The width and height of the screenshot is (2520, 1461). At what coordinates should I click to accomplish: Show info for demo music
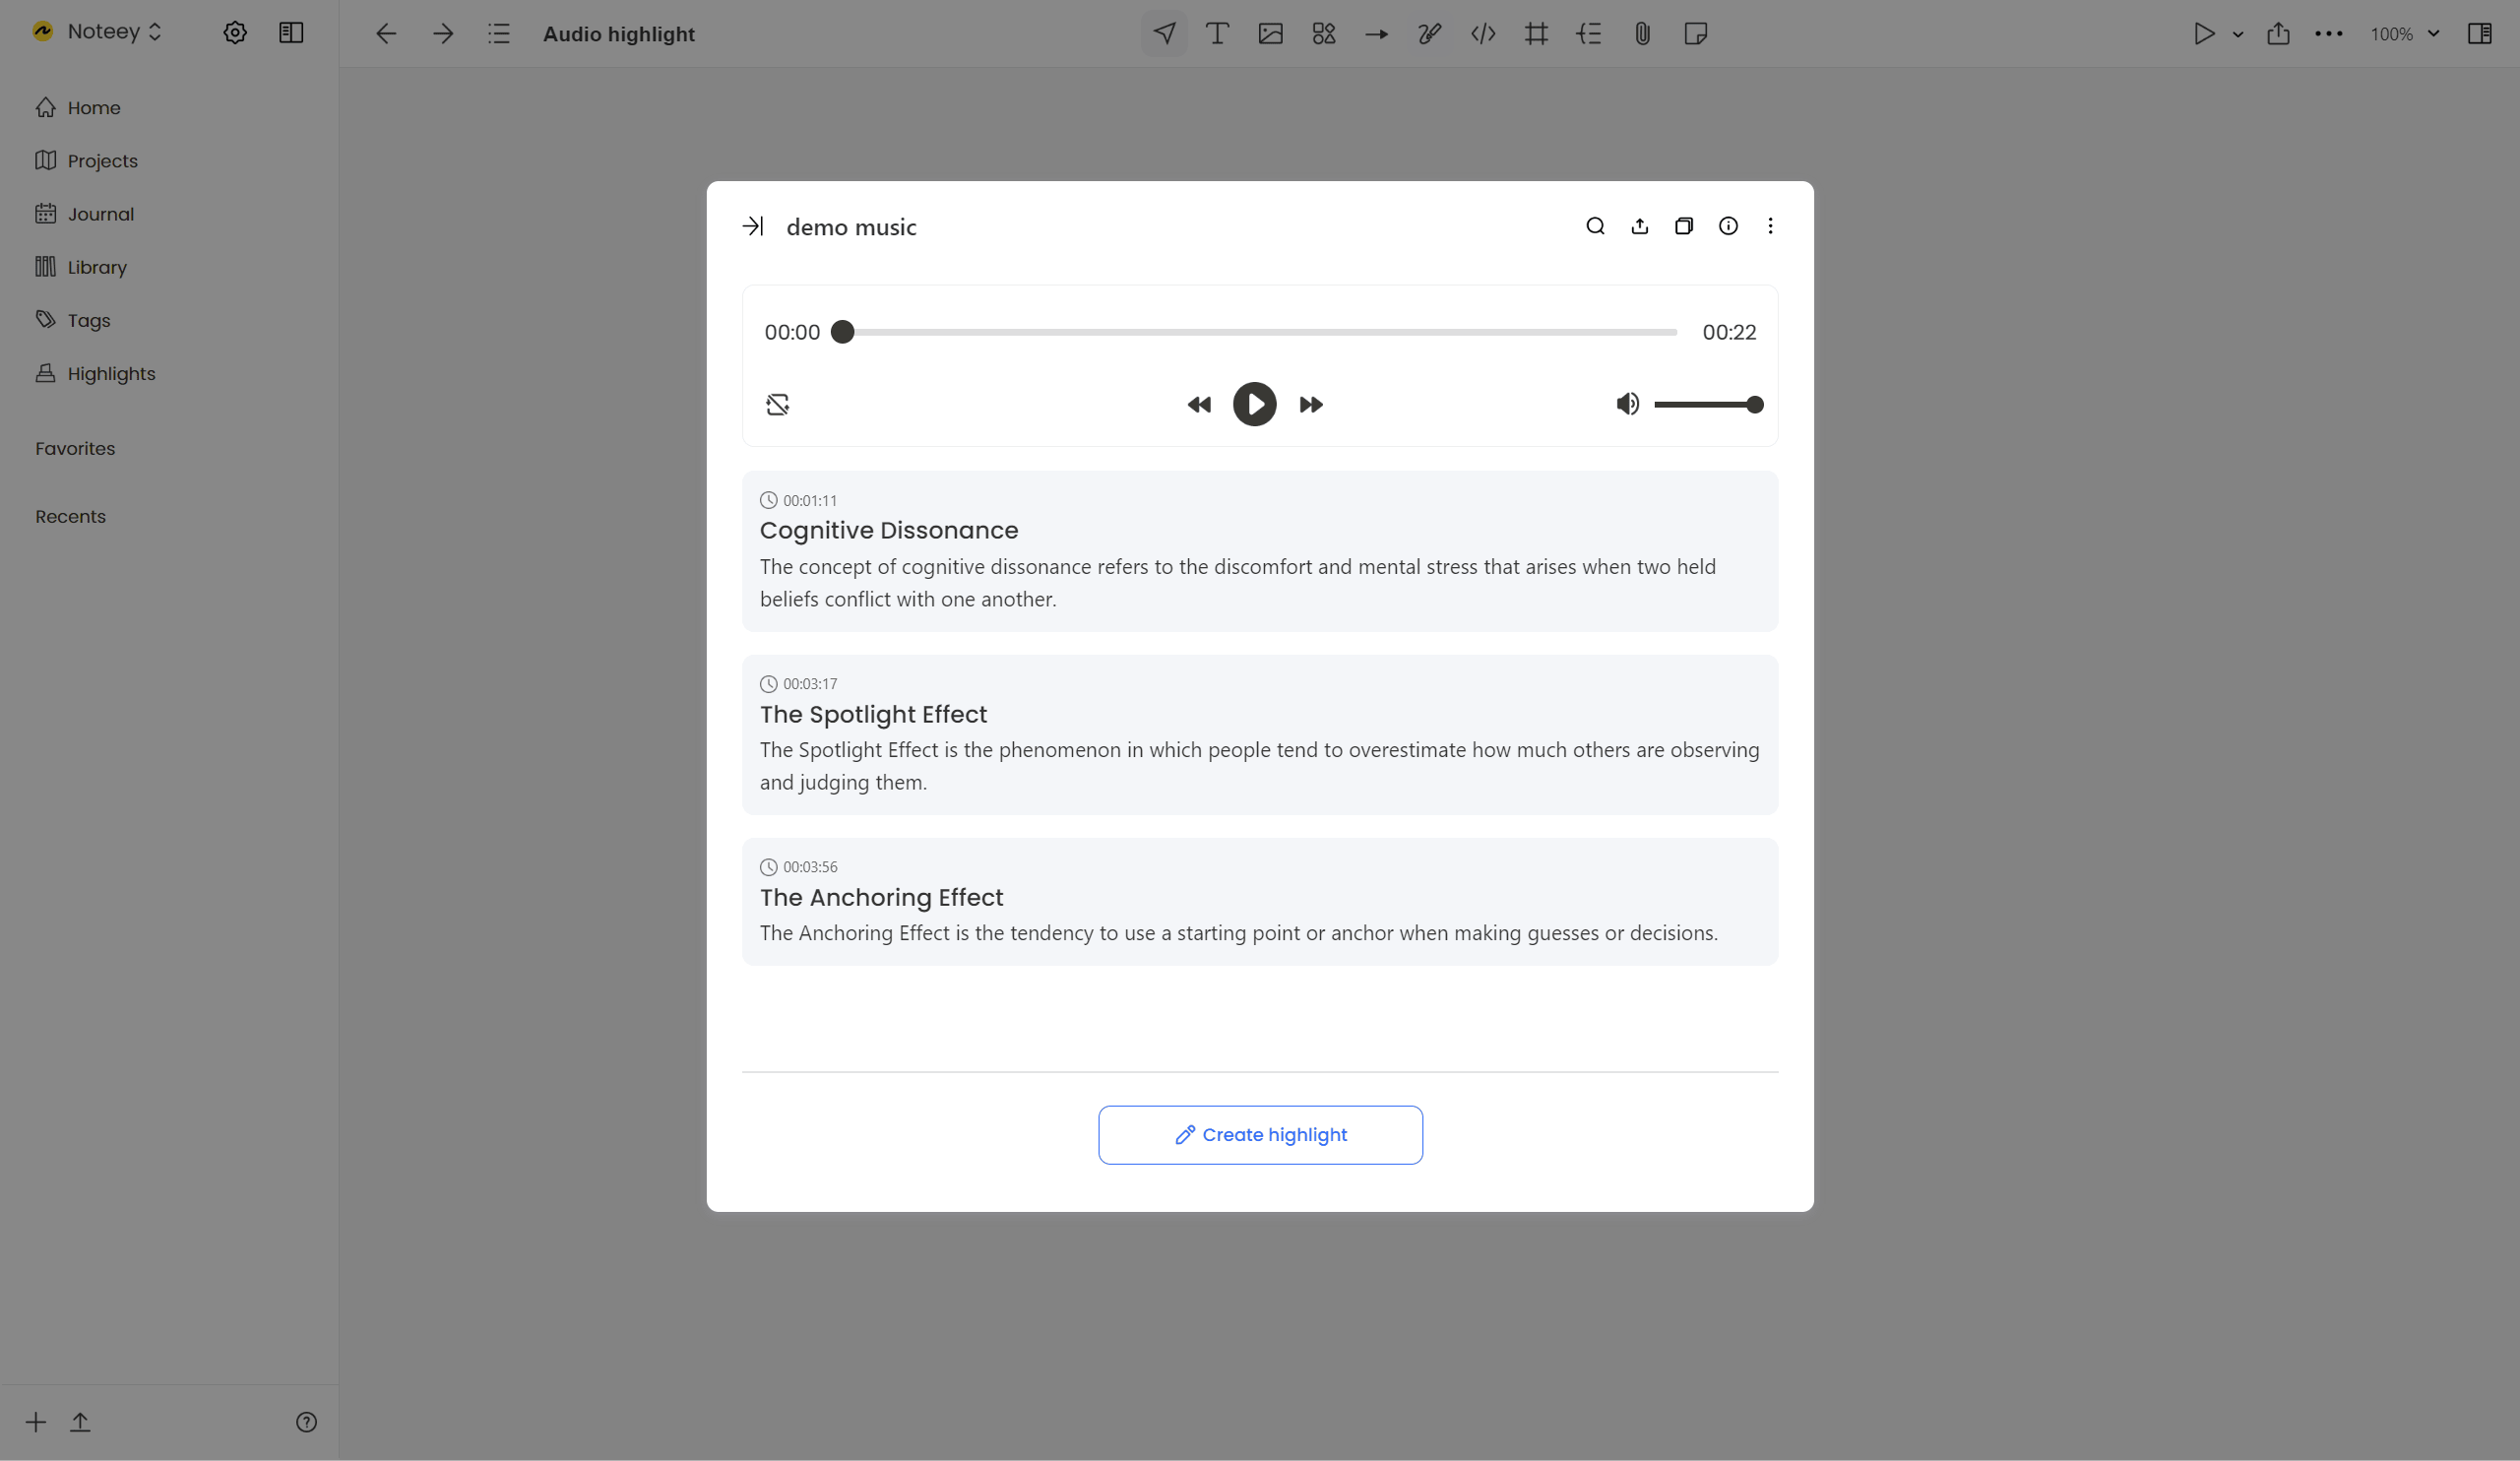click(1728, 226)
